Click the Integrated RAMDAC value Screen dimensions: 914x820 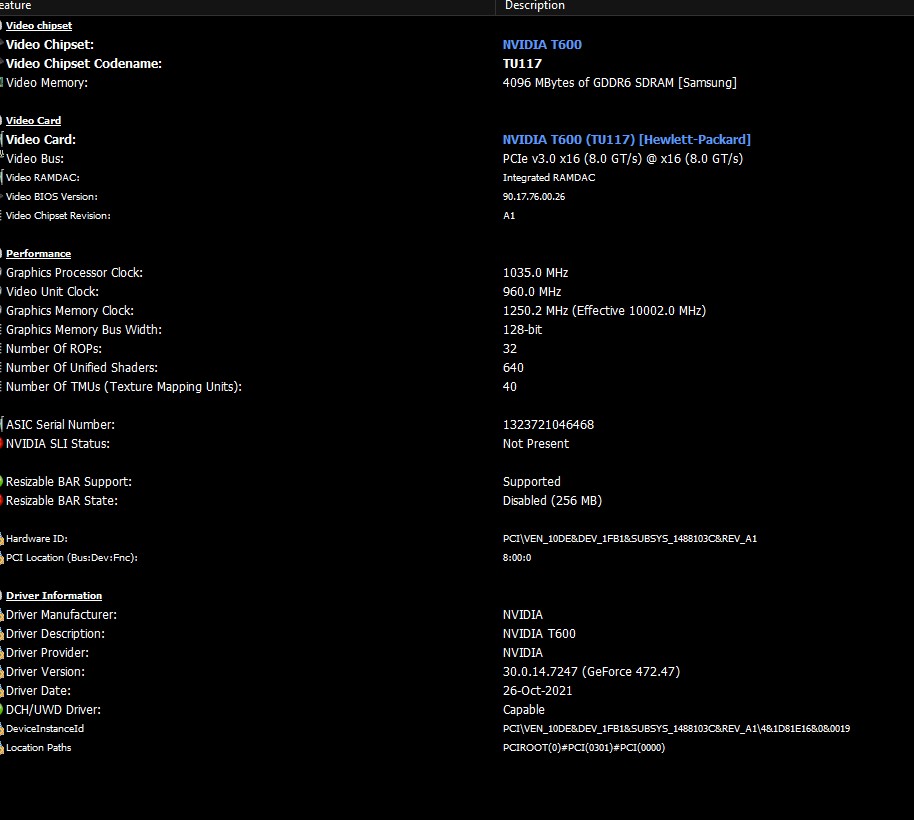coord(549,178)
